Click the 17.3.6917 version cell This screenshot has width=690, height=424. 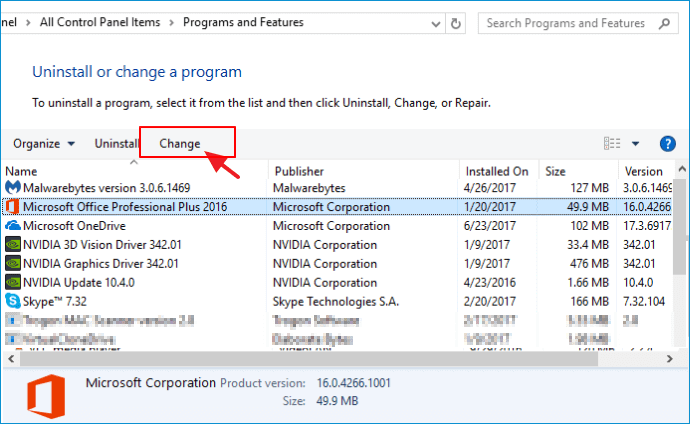(x=647, y=226)
